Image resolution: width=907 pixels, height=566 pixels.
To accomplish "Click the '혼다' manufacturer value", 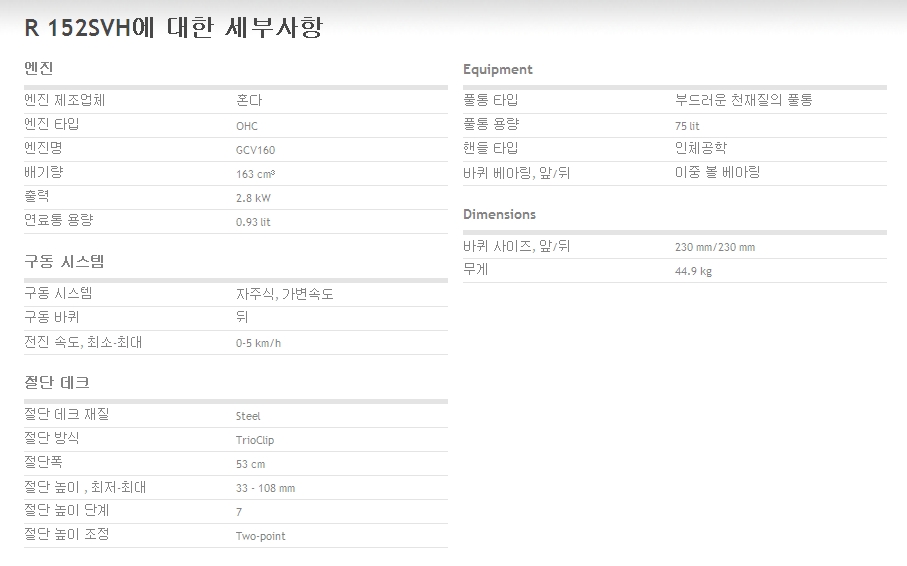I will click(249, 100).
